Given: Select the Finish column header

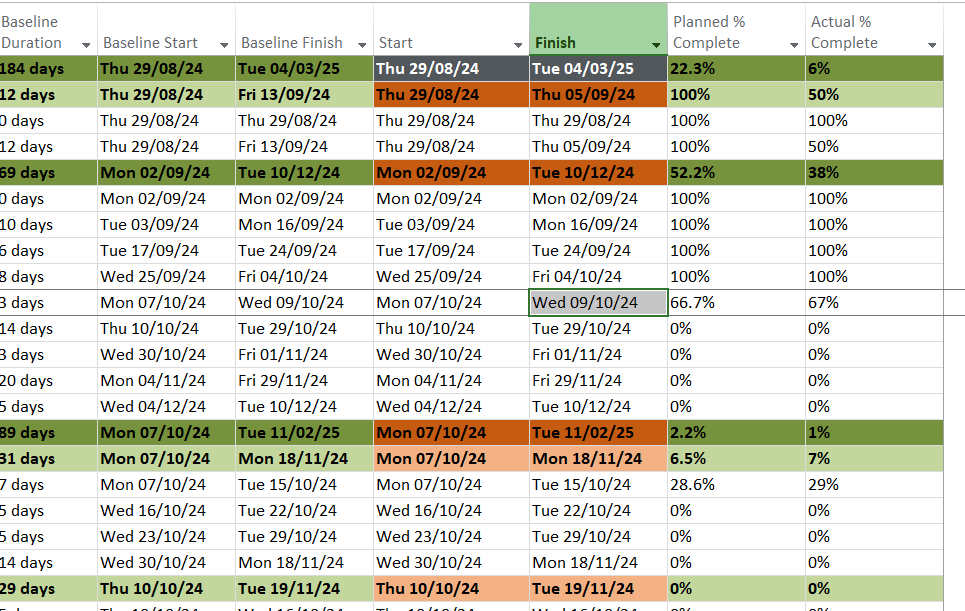Looking at the screenshot, I should tap(598, 29).
